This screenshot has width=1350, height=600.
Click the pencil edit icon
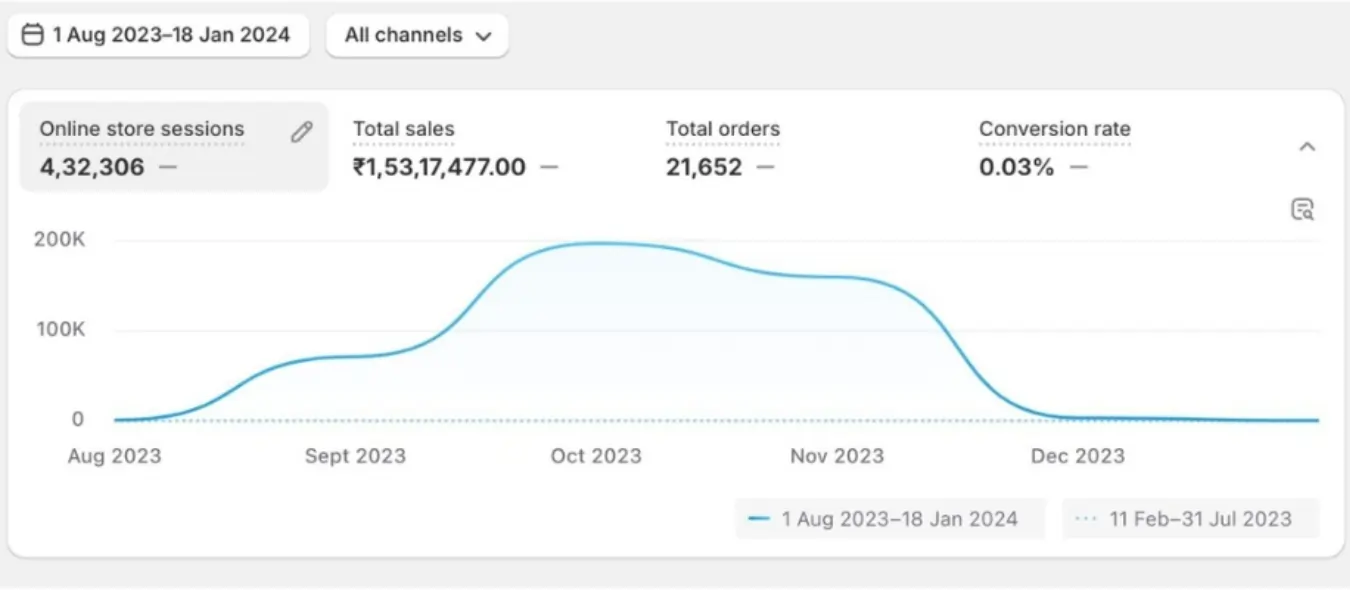tap(302, 132)
